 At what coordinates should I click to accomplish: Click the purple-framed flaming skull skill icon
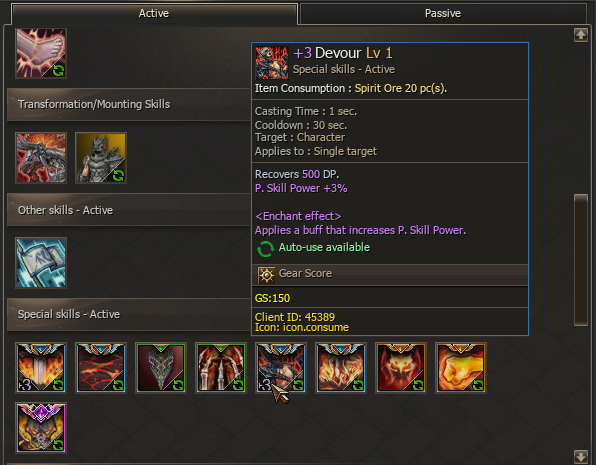click(41, 428)
